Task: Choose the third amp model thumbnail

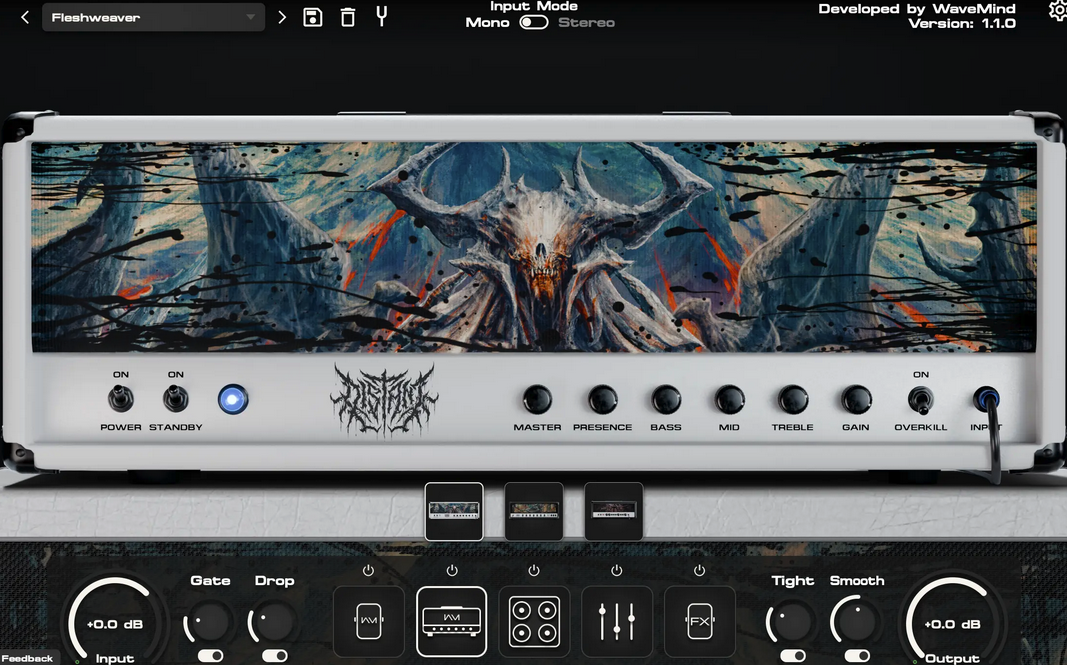Action: pyautogui.click(x=613, y=511)
